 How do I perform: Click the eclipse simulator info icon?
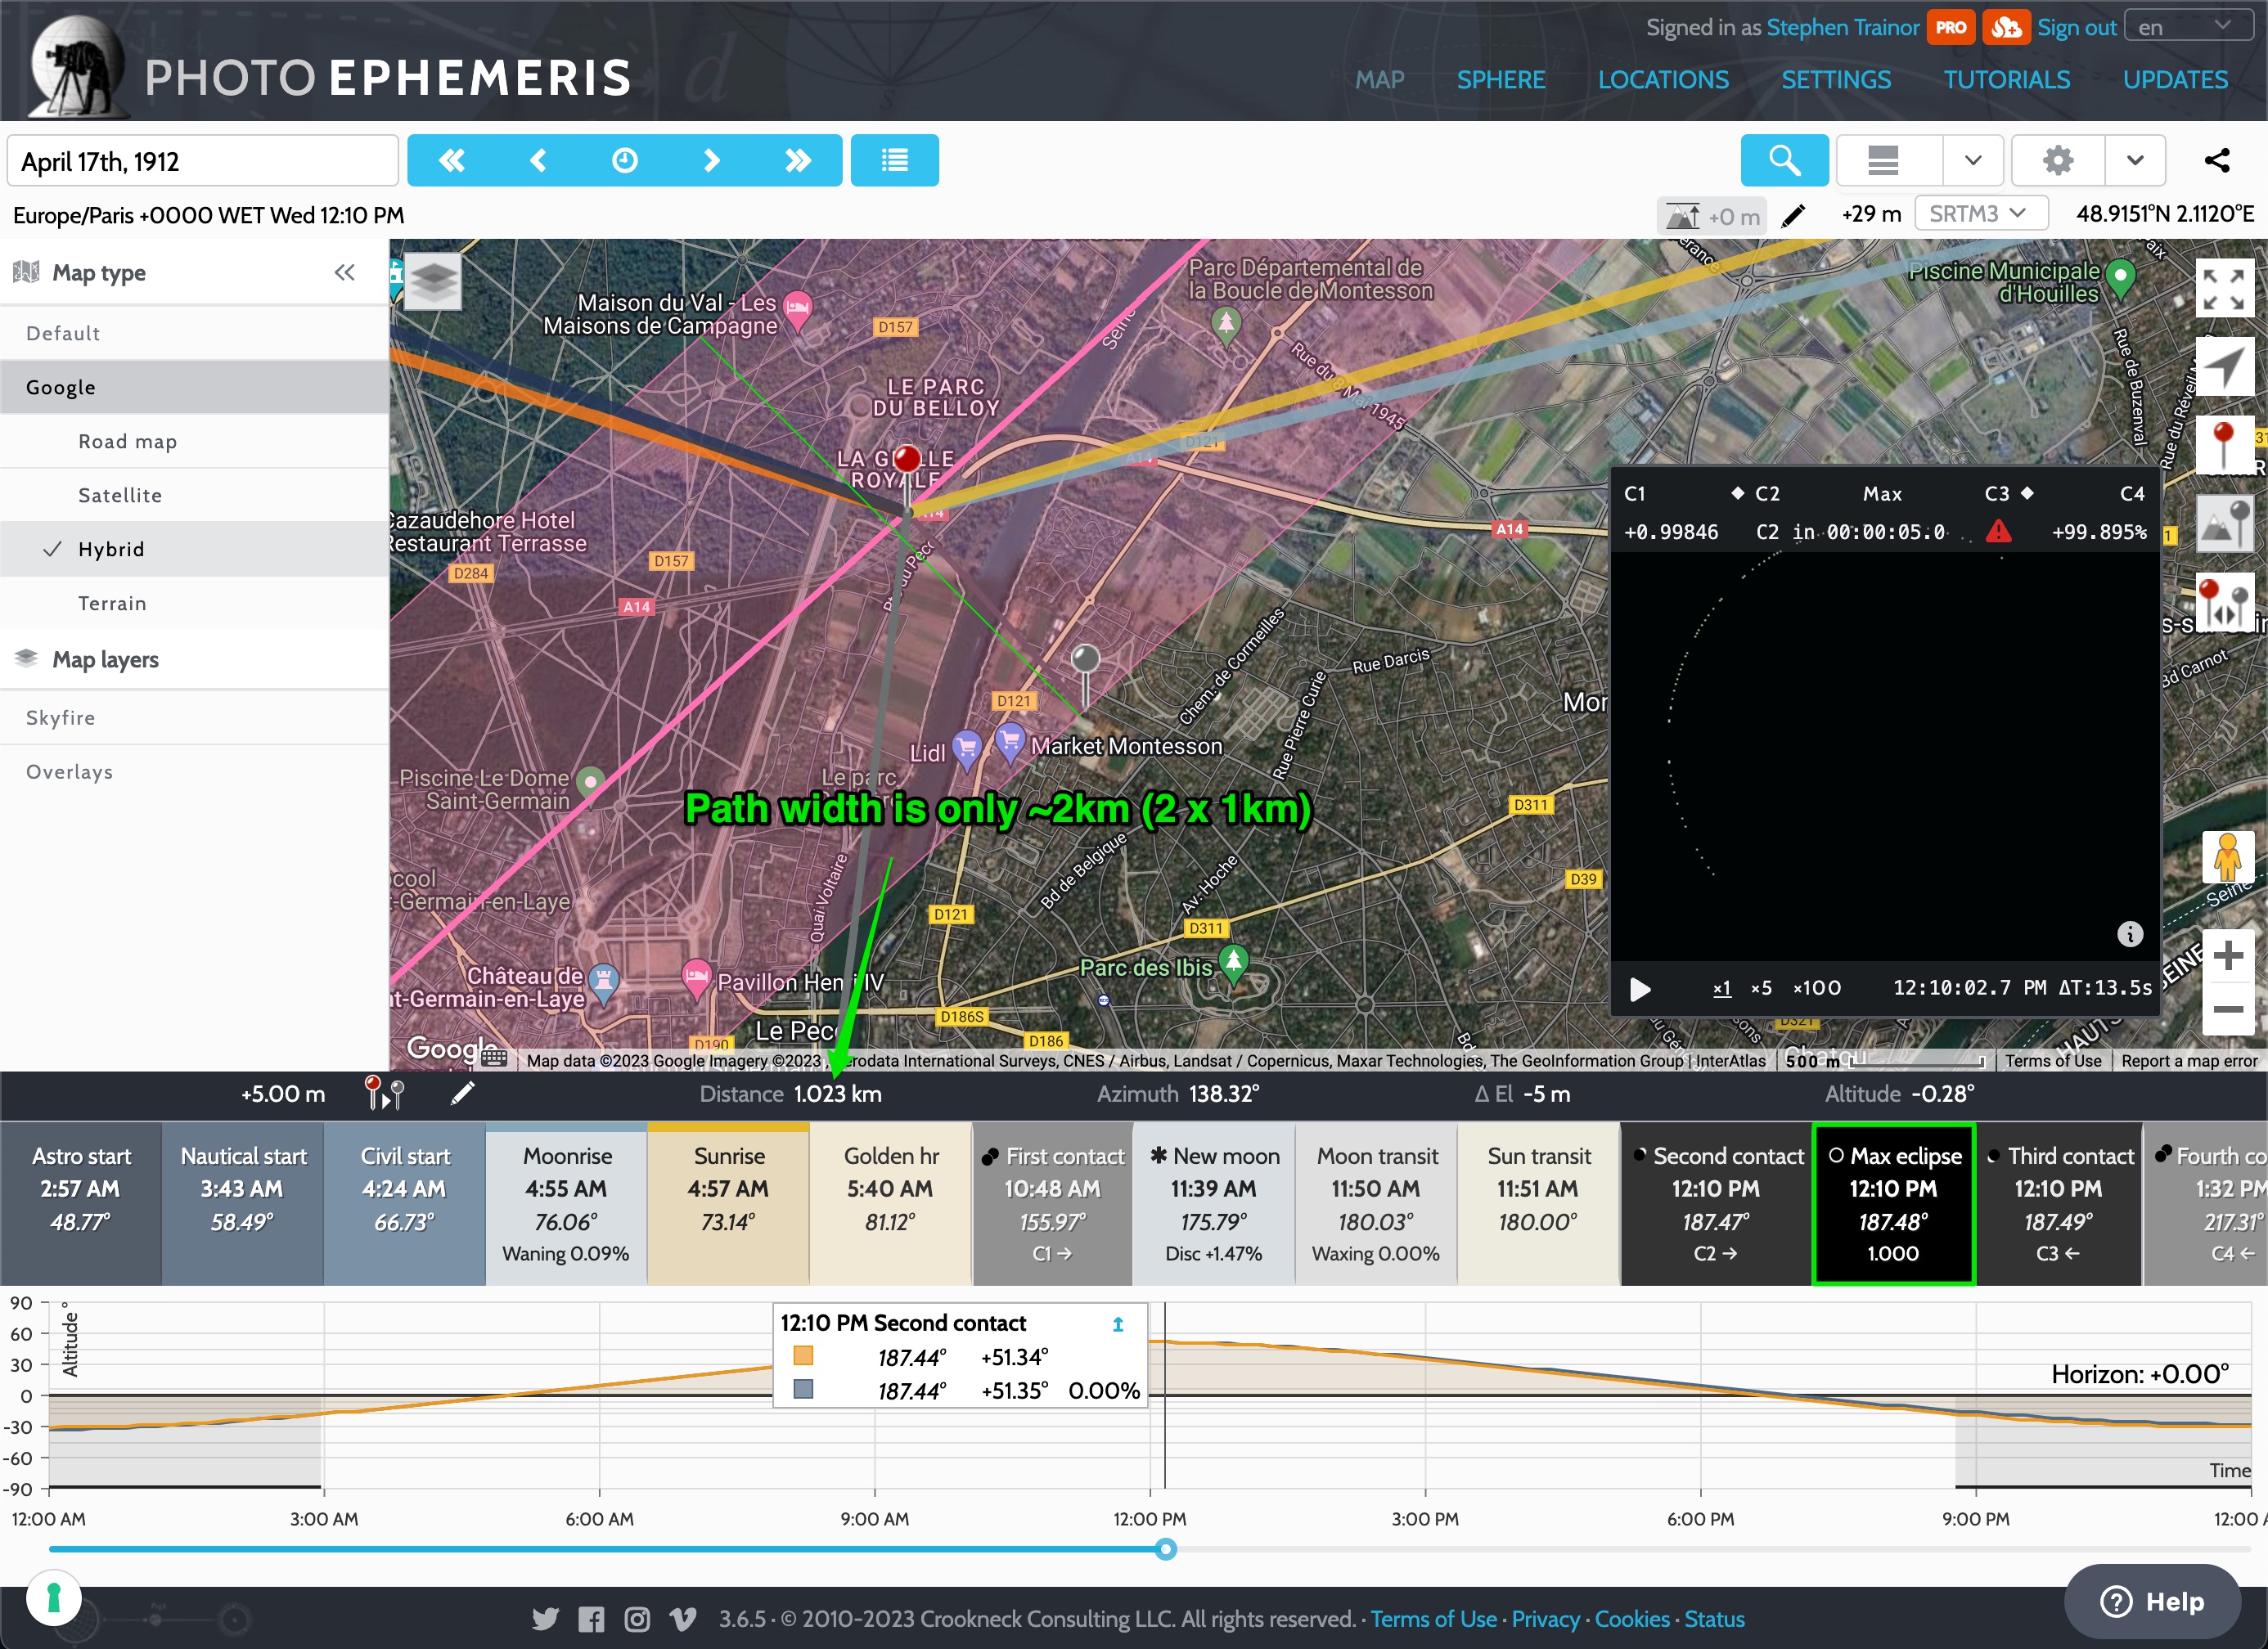tap(2130, 934)
